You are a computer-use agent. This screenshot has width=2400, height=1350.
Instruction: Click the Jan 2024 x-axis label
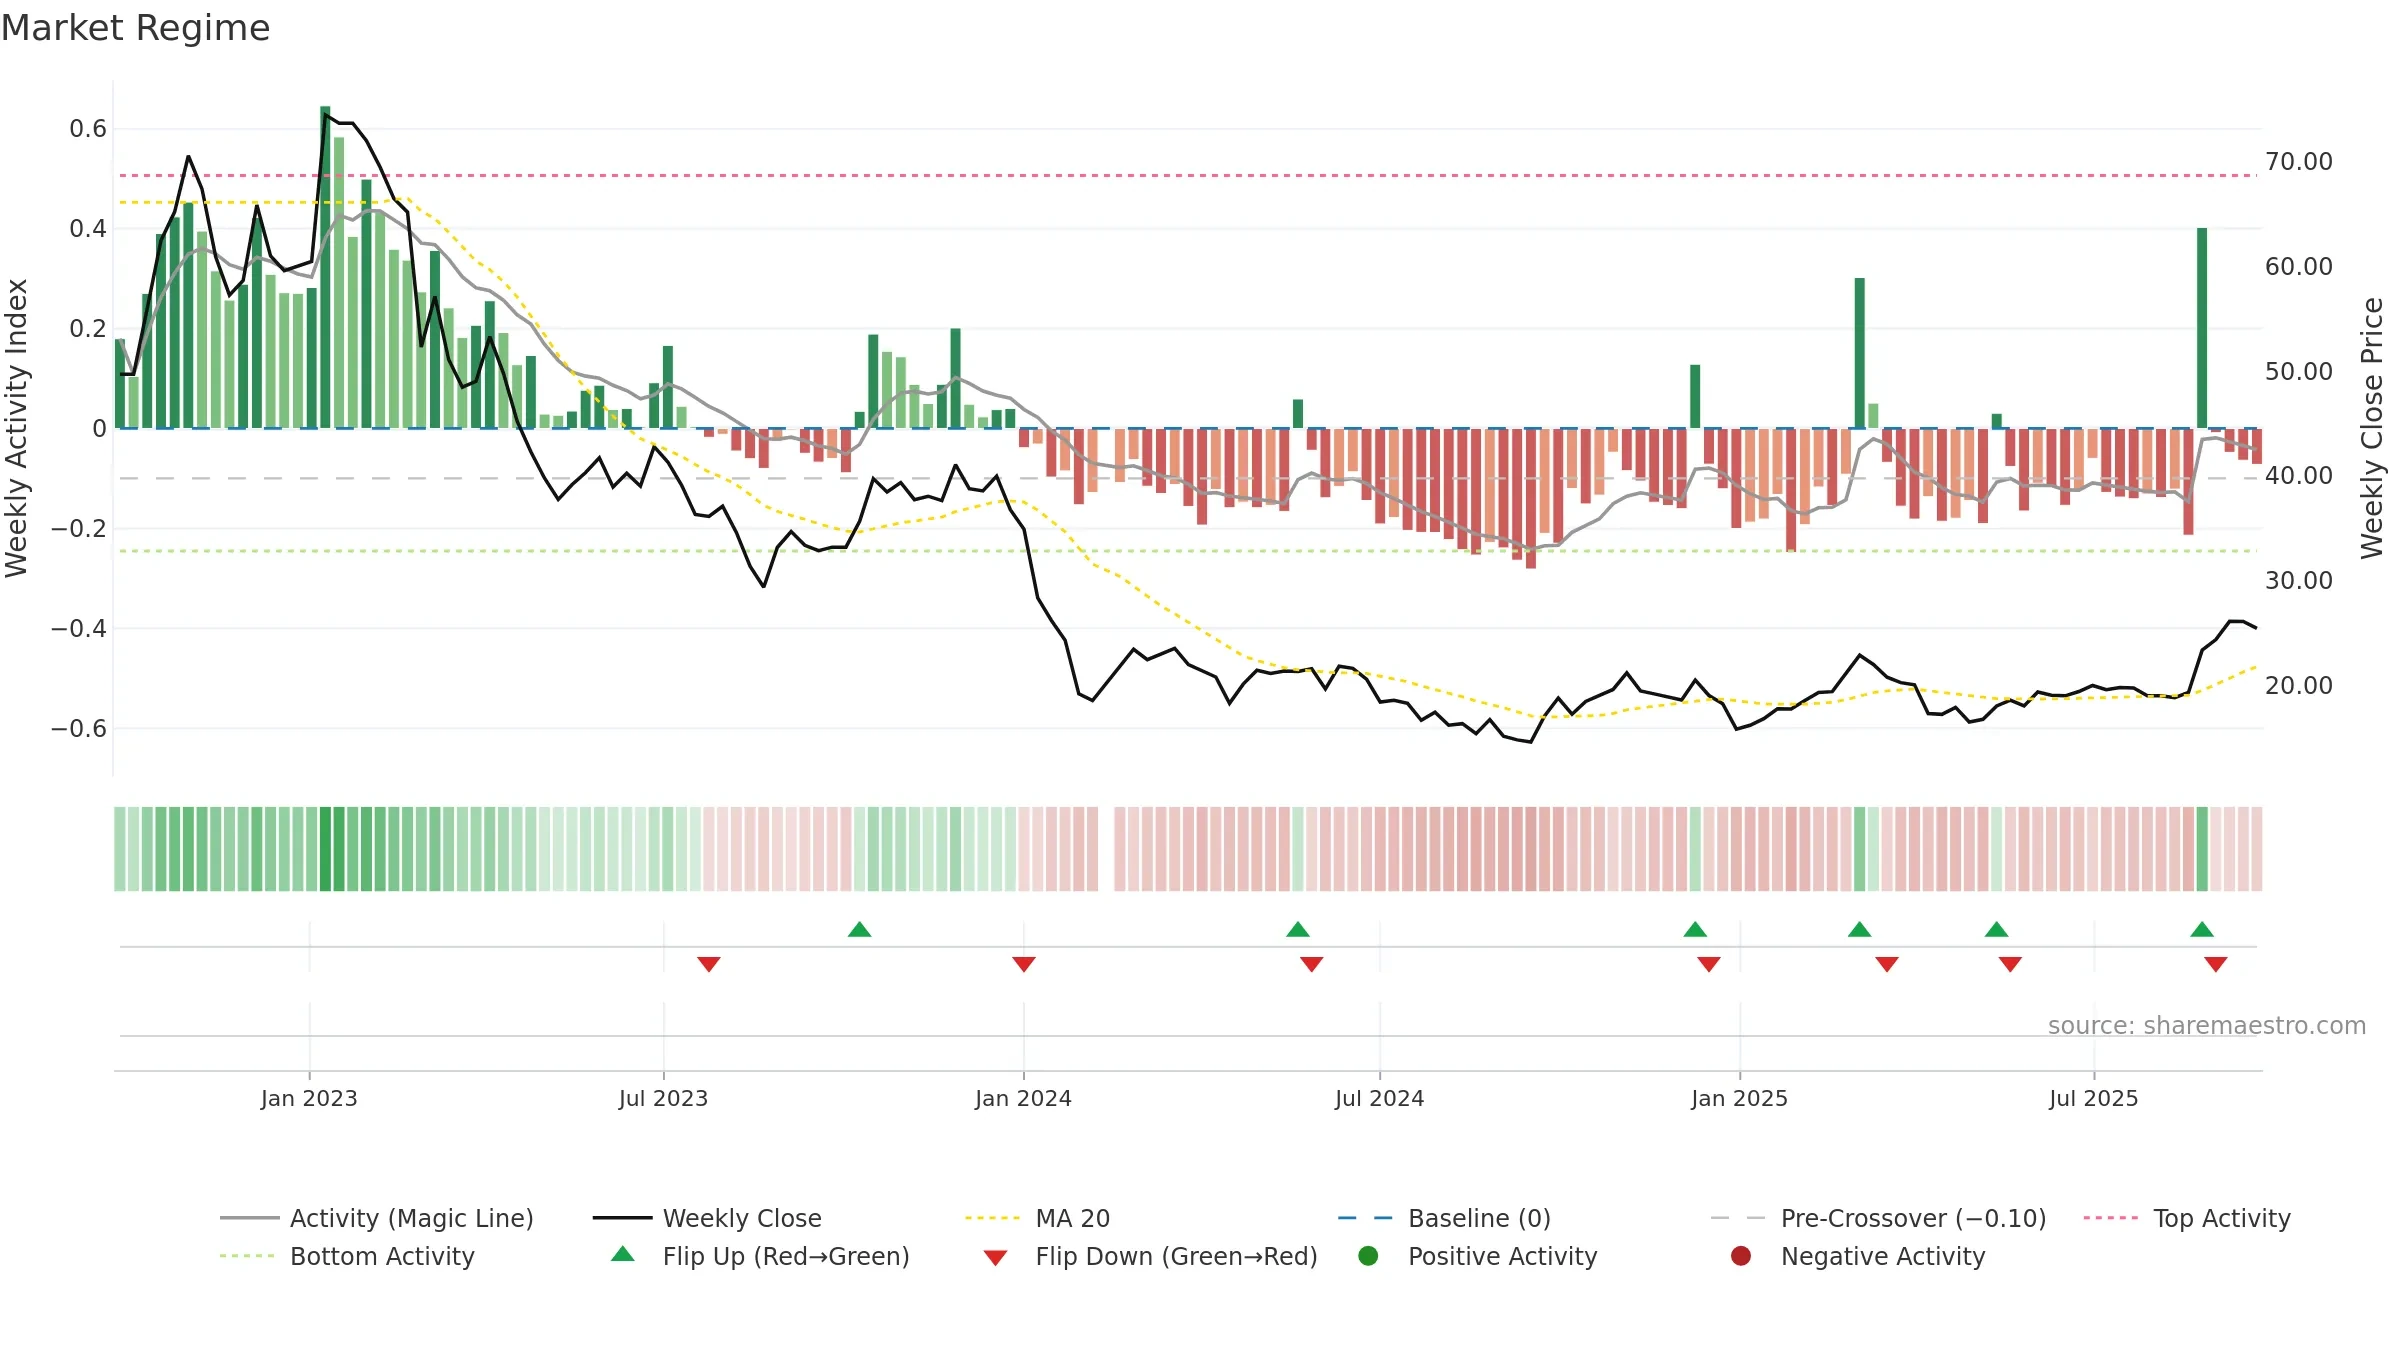(1023, 1098)
